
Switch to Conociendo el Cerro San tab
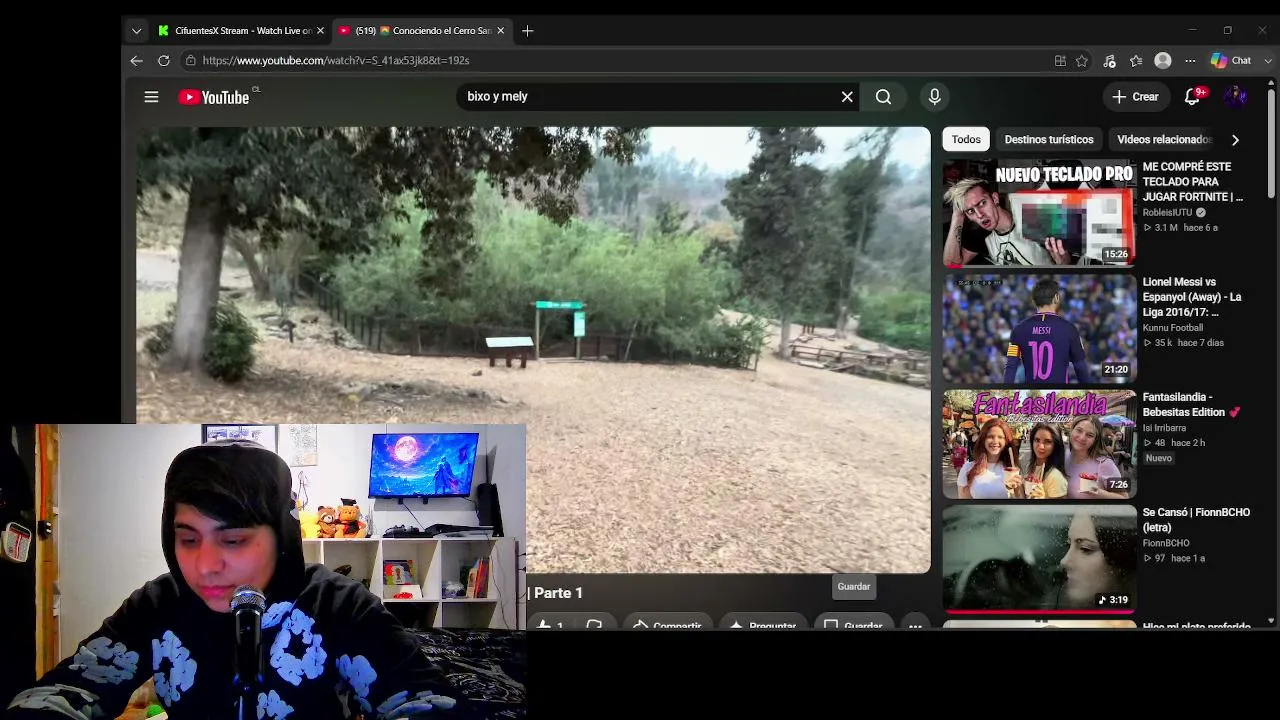click(421, 31)
